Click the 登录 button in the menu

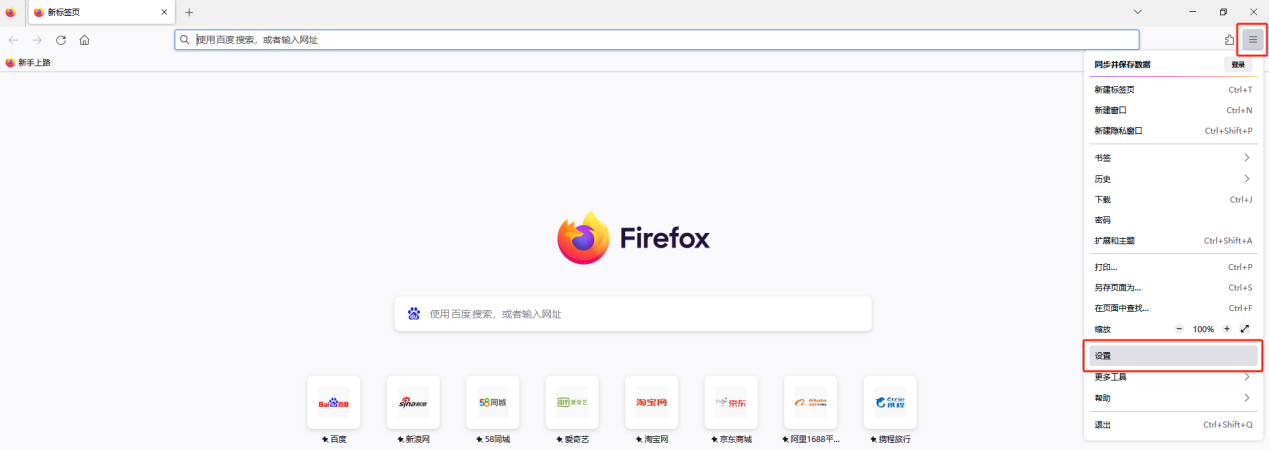[1238, 64]
